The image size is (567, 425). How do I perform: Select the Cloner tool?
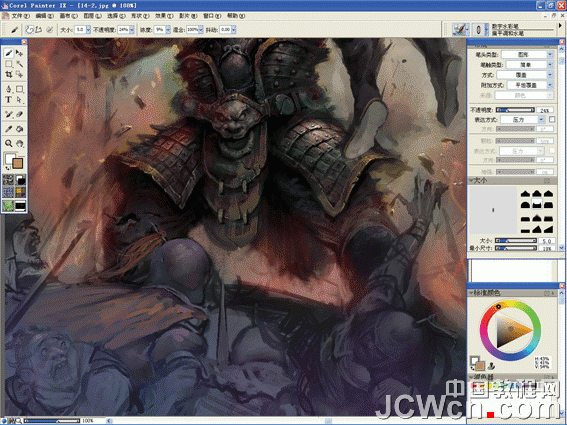tap(9, 114)
